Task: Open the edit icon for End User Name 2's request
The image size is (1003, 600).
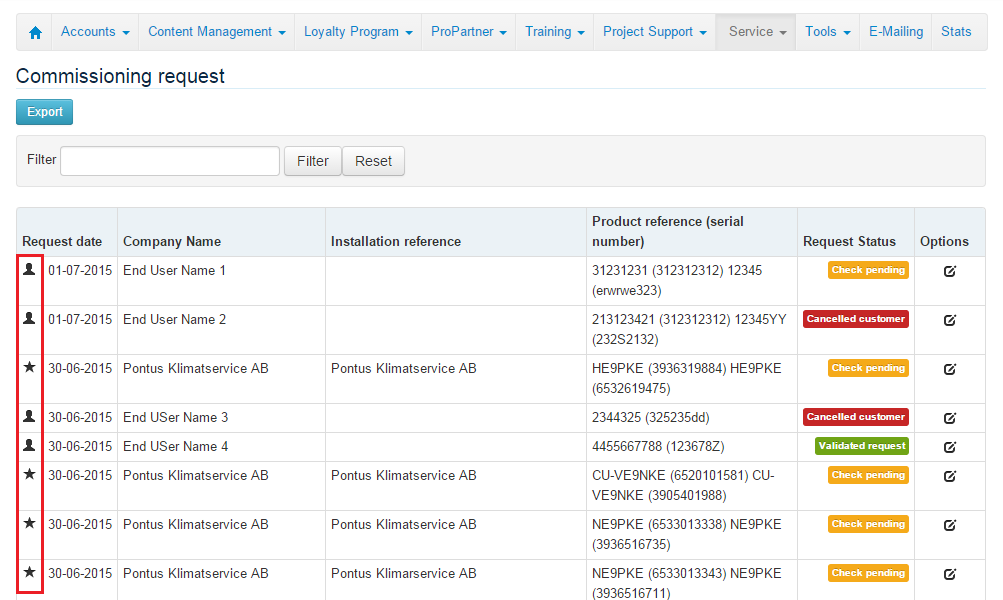Action: pos(949,320)
